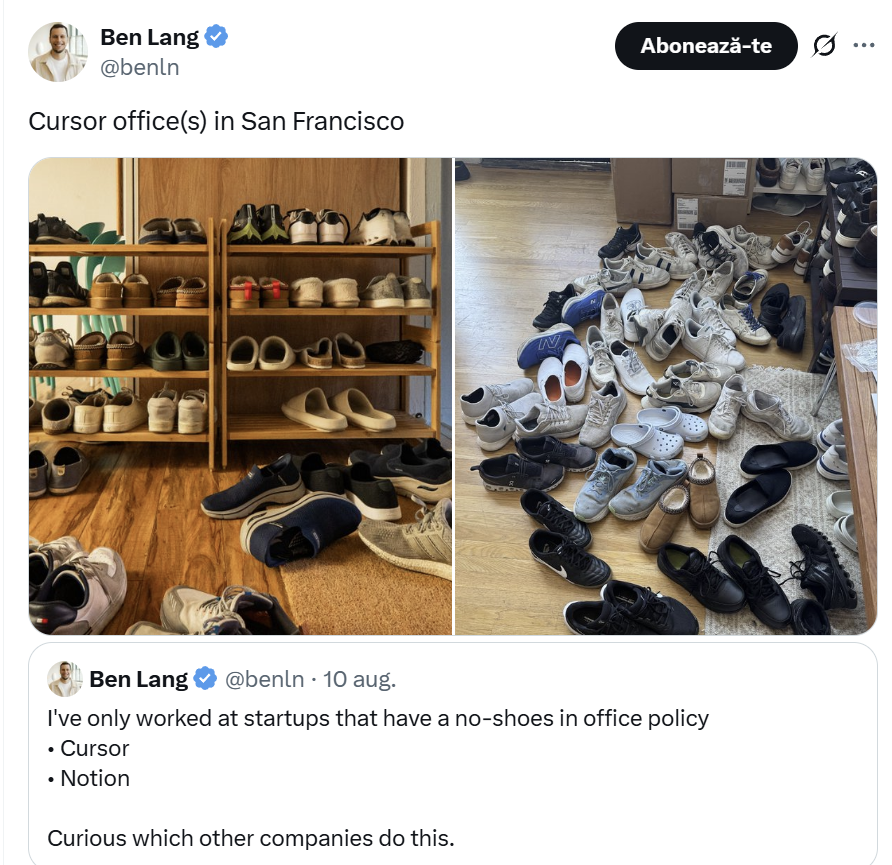Open the left photo of the shoe rack
Image resolution: width=892 pixels, height=865 pixels.
240,396
